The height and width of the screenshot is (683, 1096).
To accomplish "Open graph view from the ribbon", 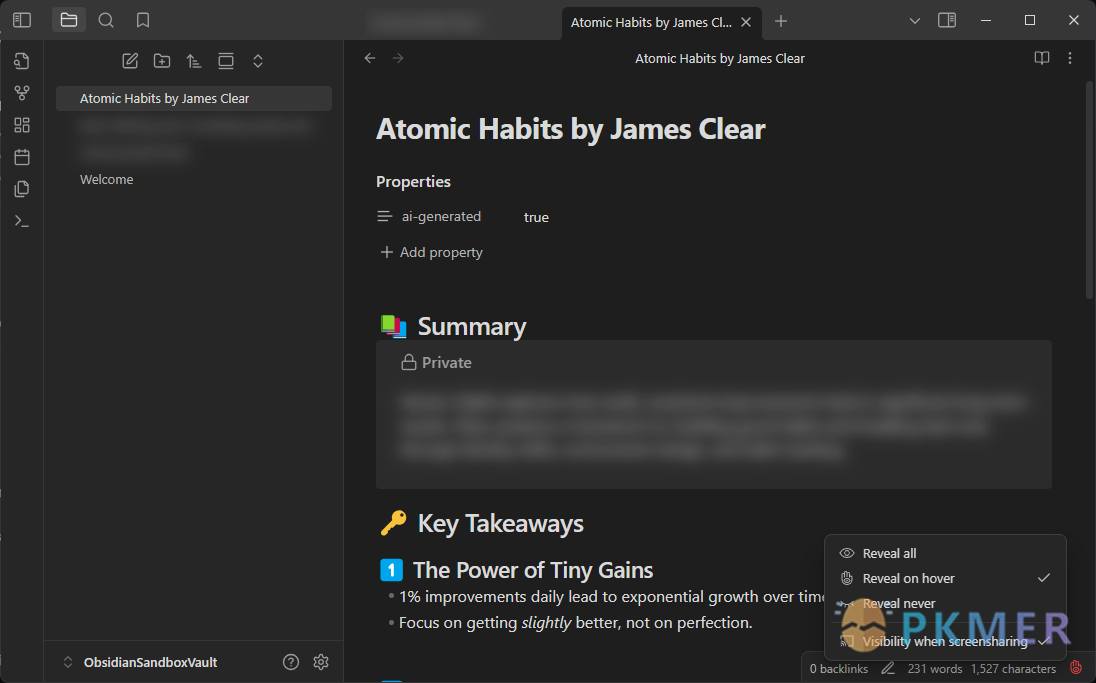I will coord(22,92).
